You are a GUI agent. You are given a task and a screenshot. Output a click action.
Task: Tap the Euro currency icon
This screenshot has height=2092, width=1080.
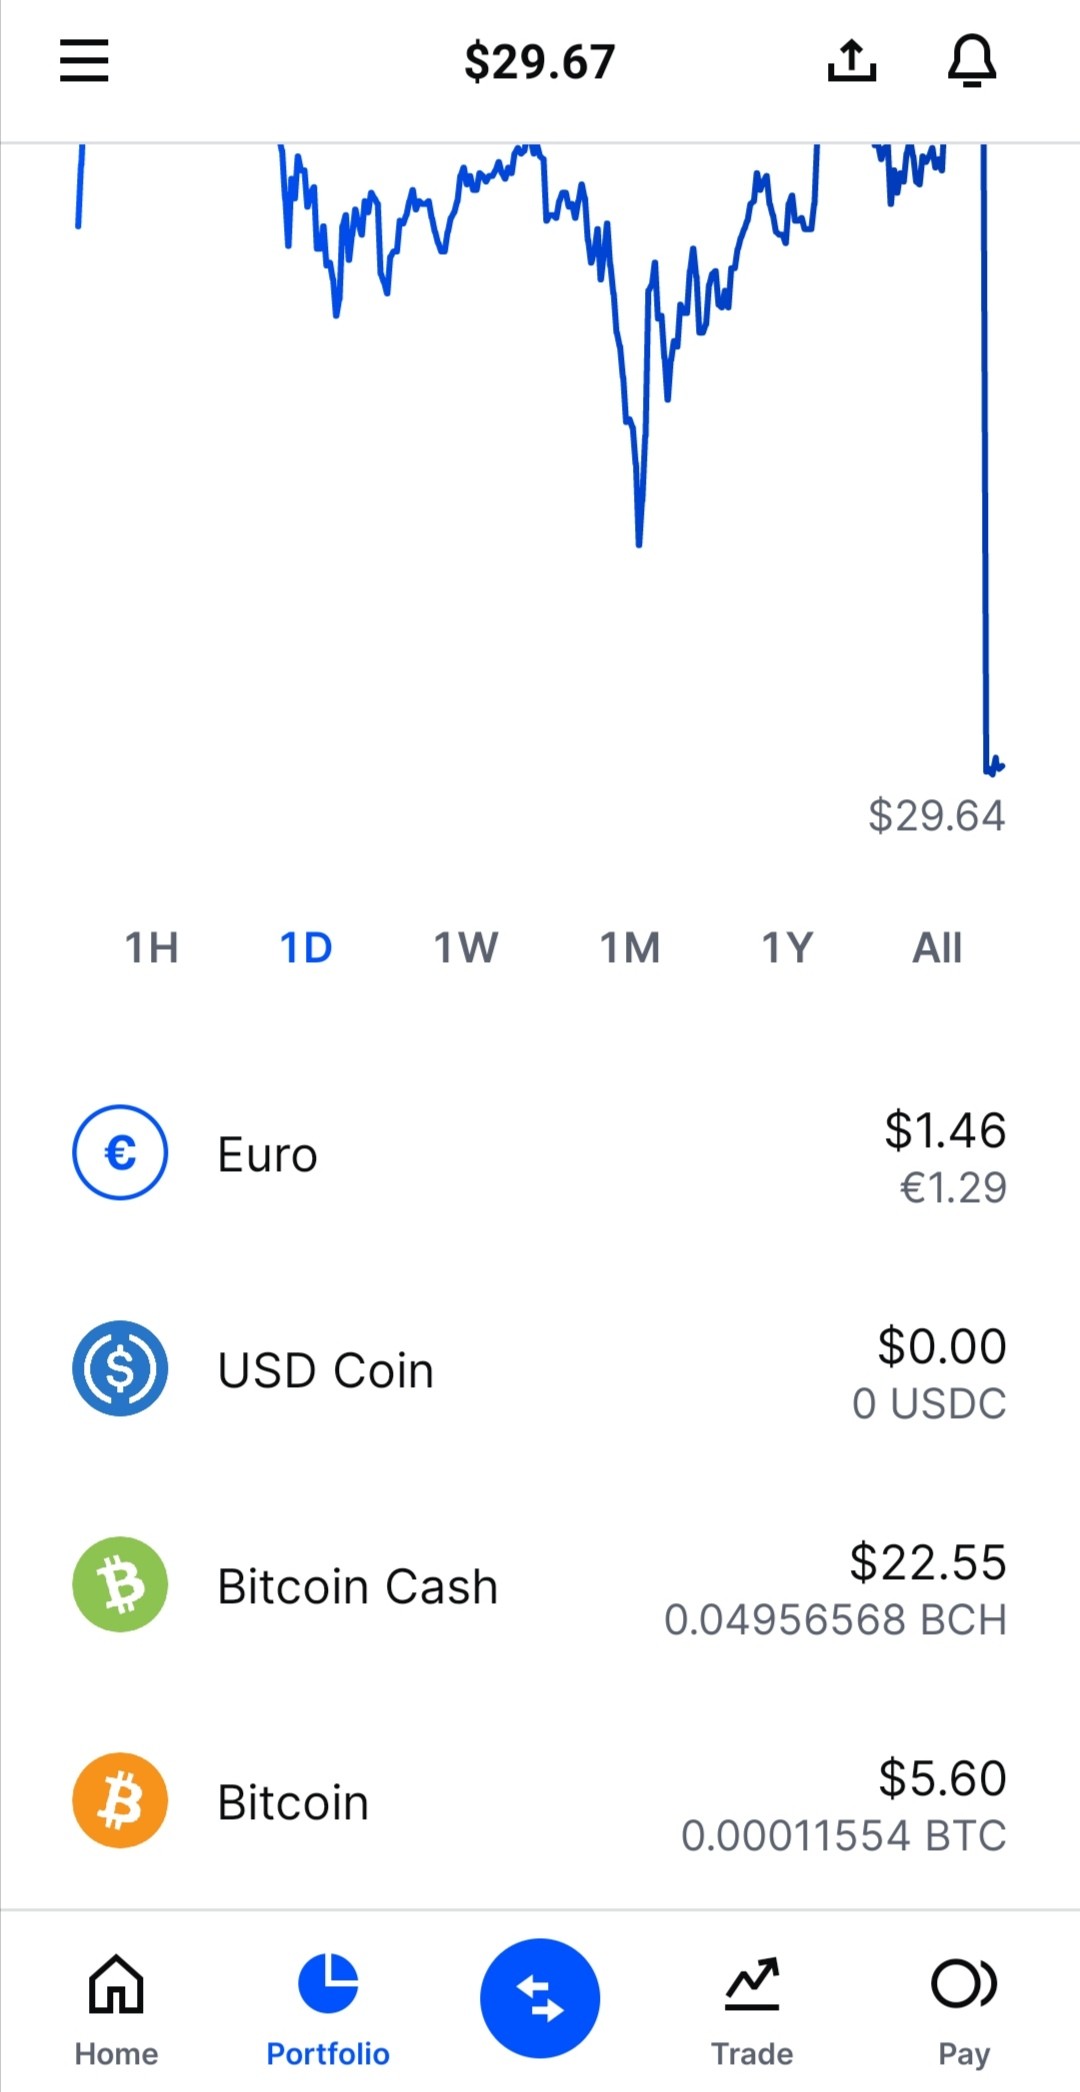[x=120, y=1152]
